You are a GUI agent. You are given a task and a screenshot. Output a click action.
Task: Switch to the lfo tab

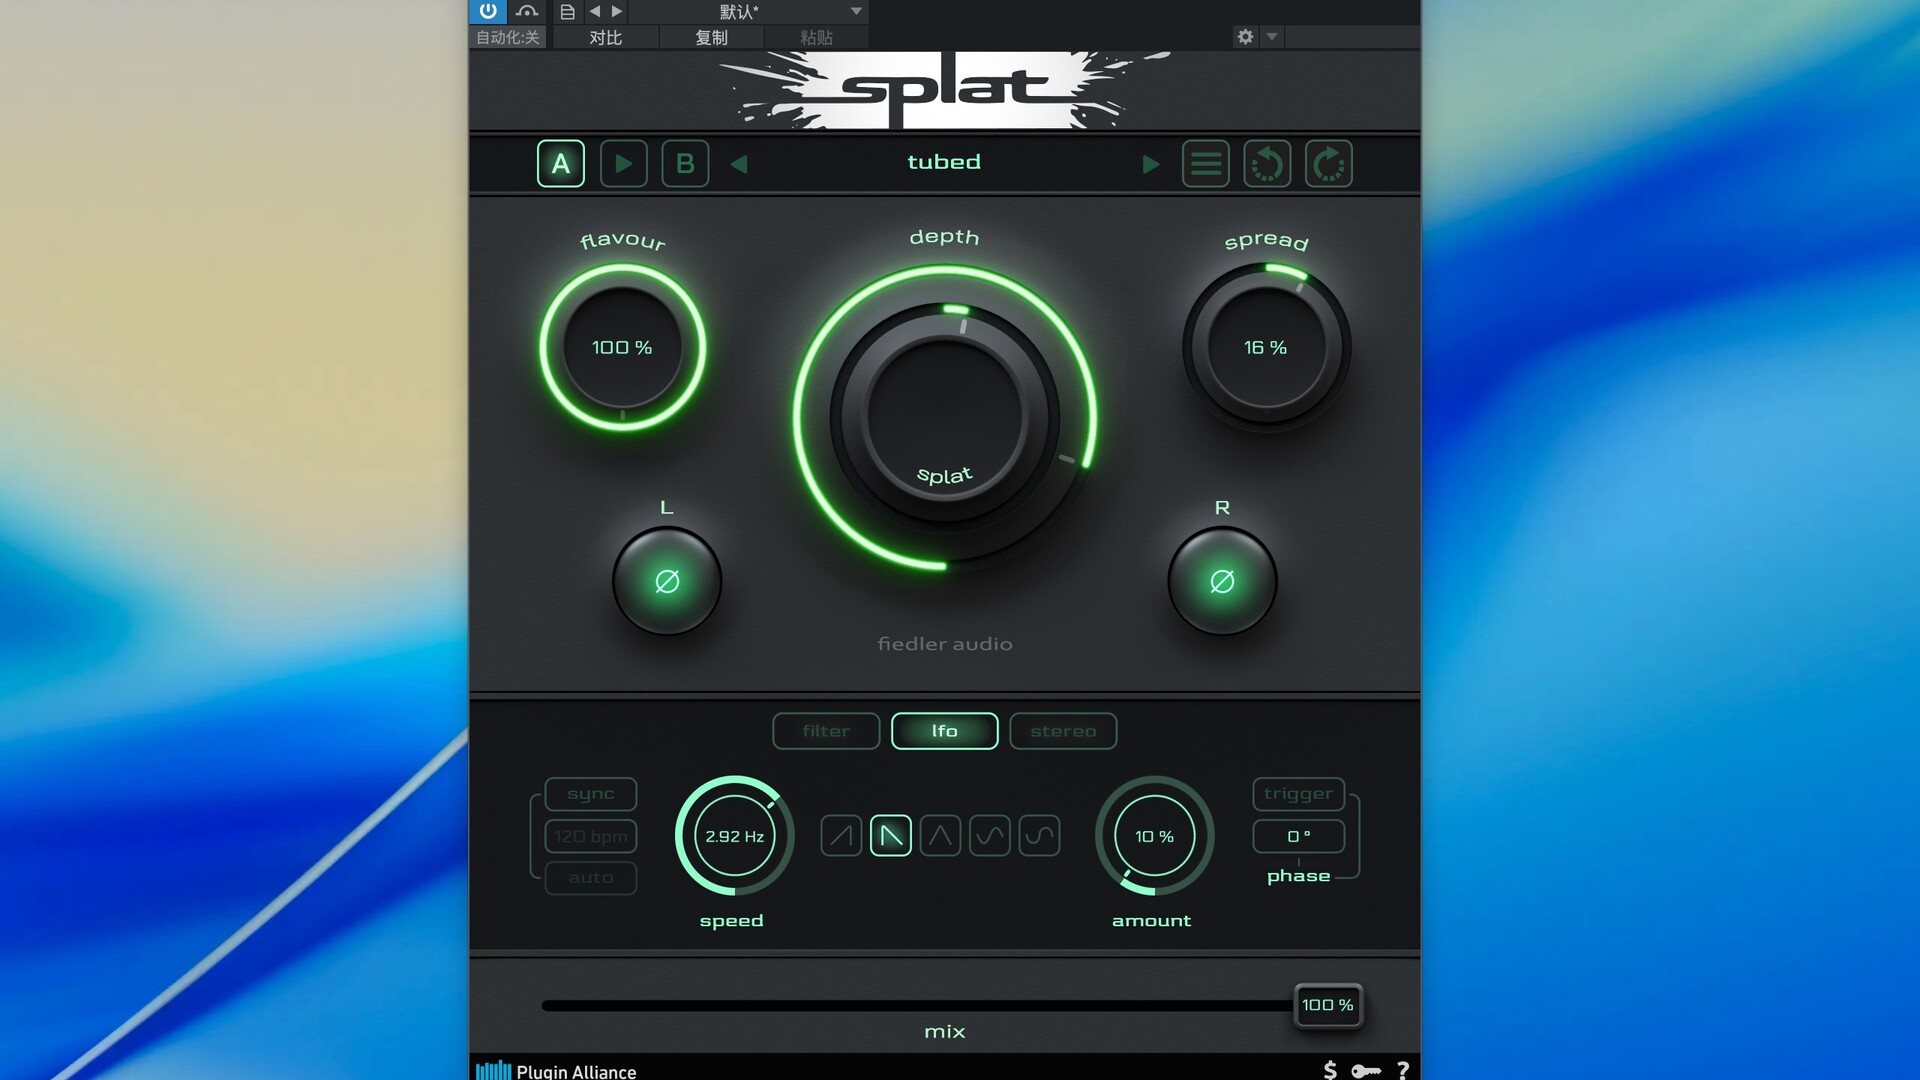945,731
